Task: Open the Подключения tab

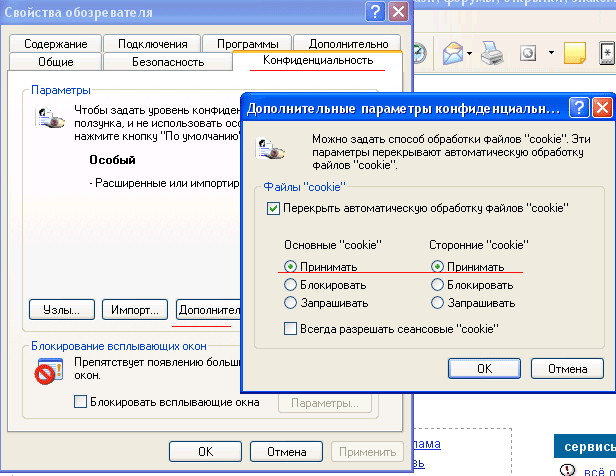Action: tap(152, 44)
